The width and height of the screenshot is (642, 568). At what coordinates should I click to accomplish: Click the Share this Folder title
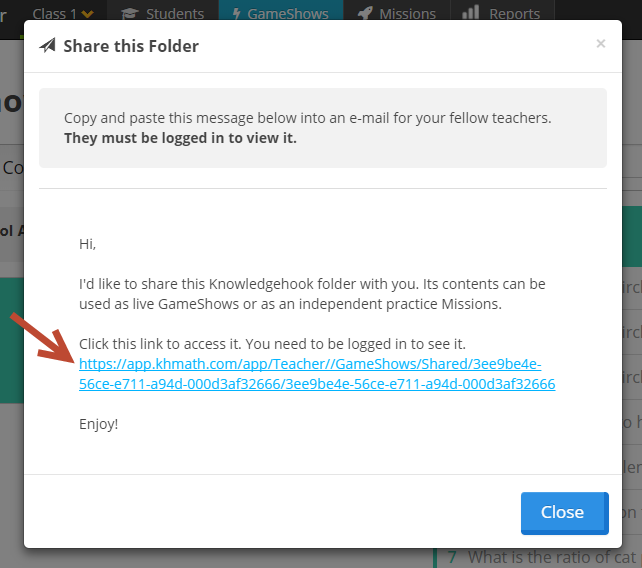(131, 46)
